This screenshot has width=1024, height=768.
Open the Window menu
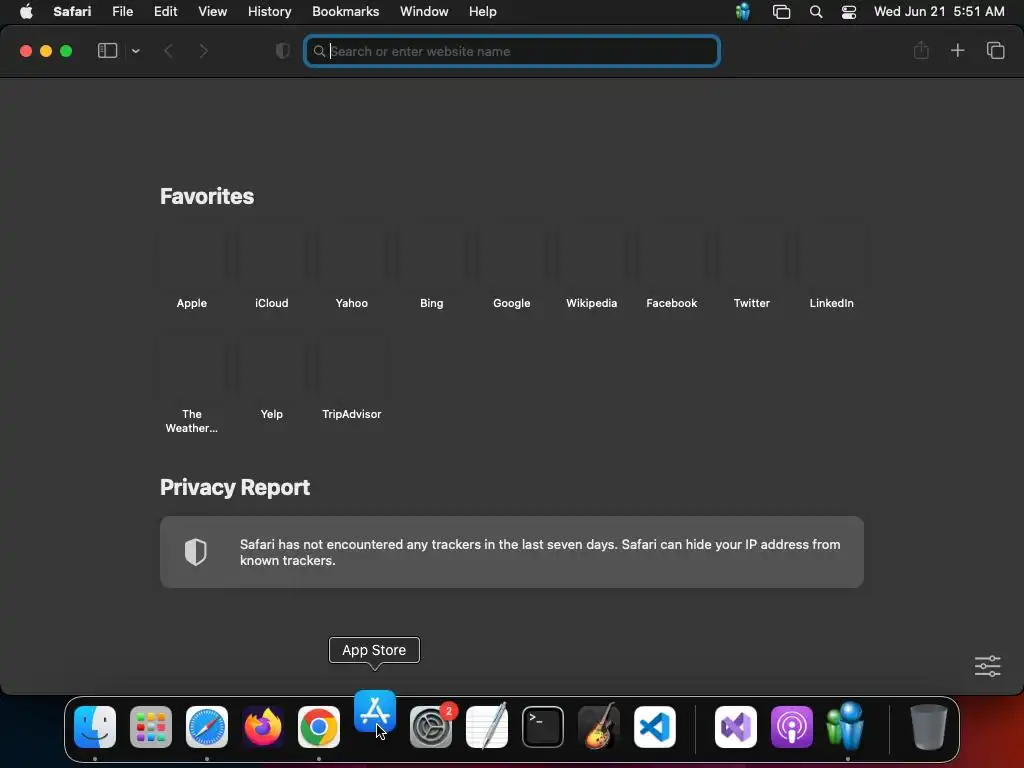pyautogui.click(x=424, y=12)
